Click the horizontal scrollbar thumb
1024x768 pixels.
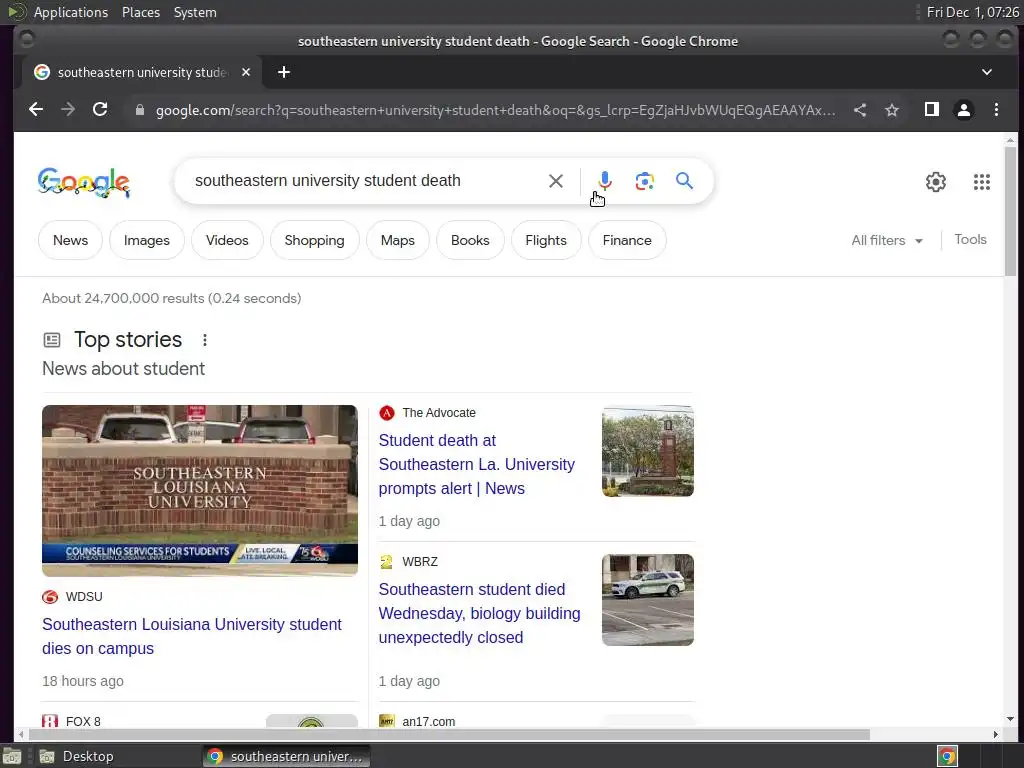tap(449, 735)
